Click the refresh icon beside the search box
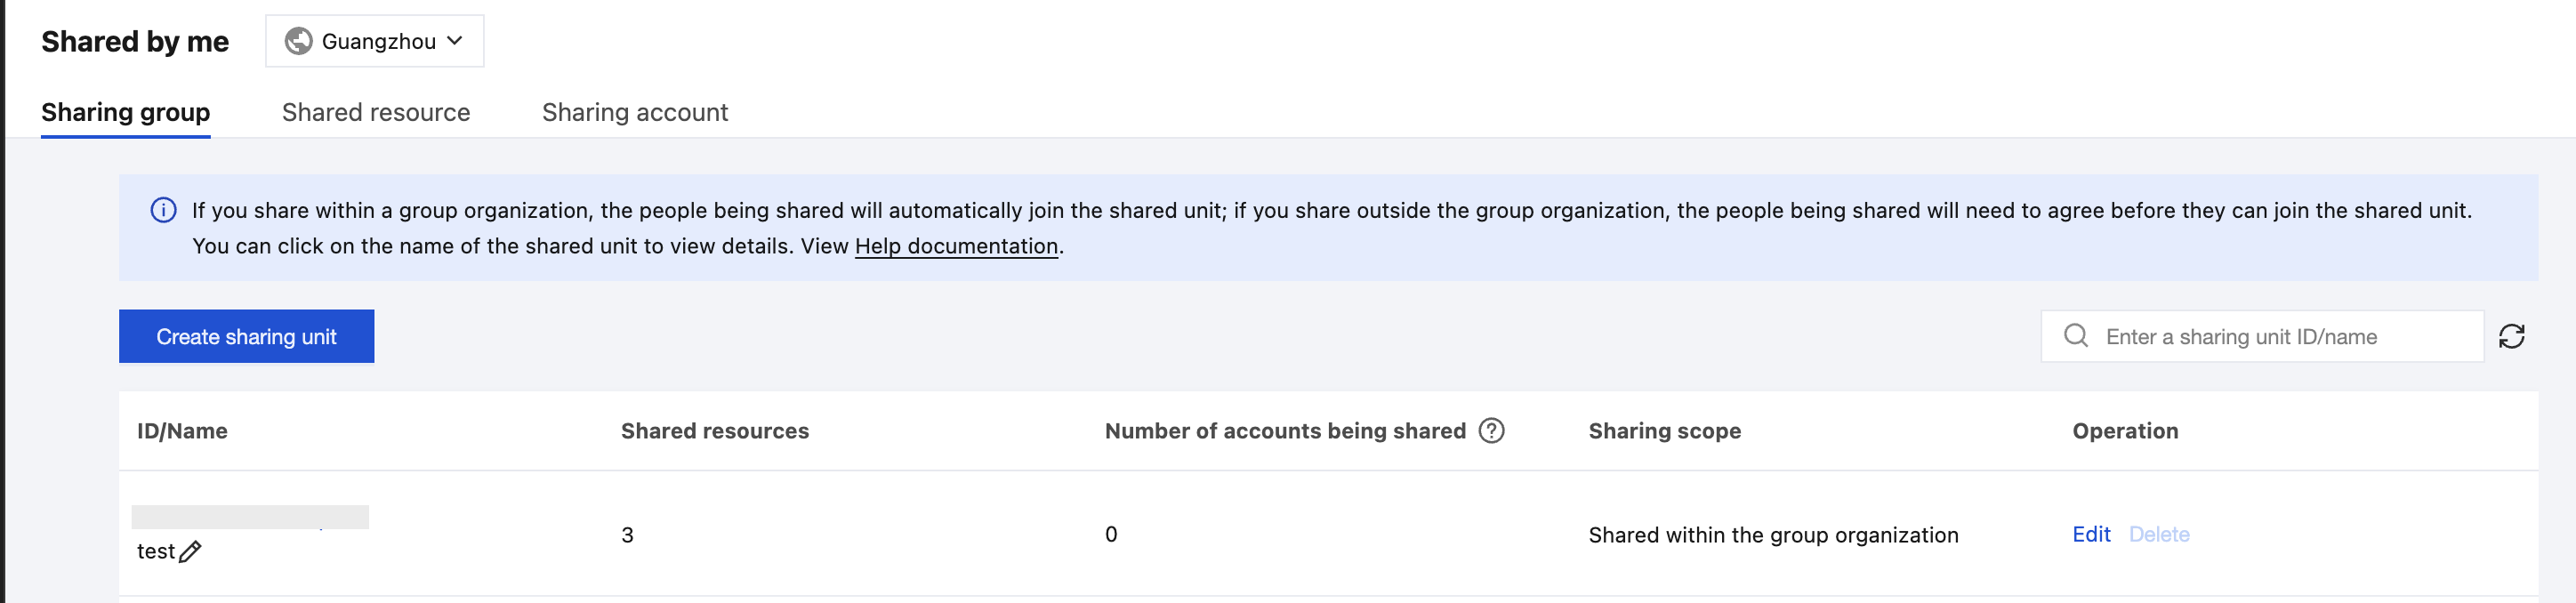 [2511, 337]
